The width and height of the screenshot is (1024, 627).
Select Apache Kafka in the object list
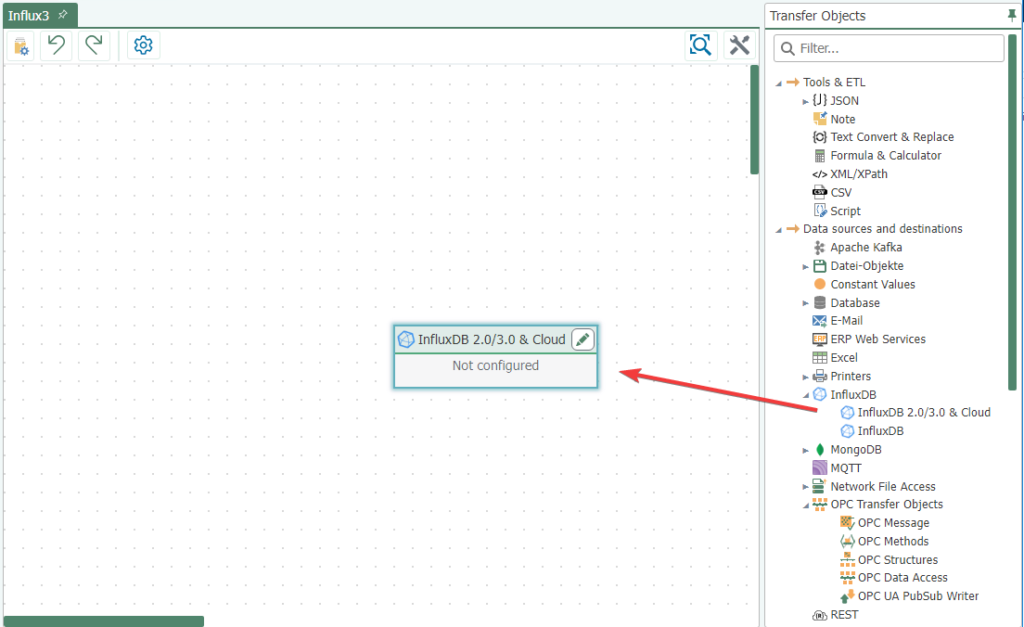pyautogui.click(x=865, y=247)
